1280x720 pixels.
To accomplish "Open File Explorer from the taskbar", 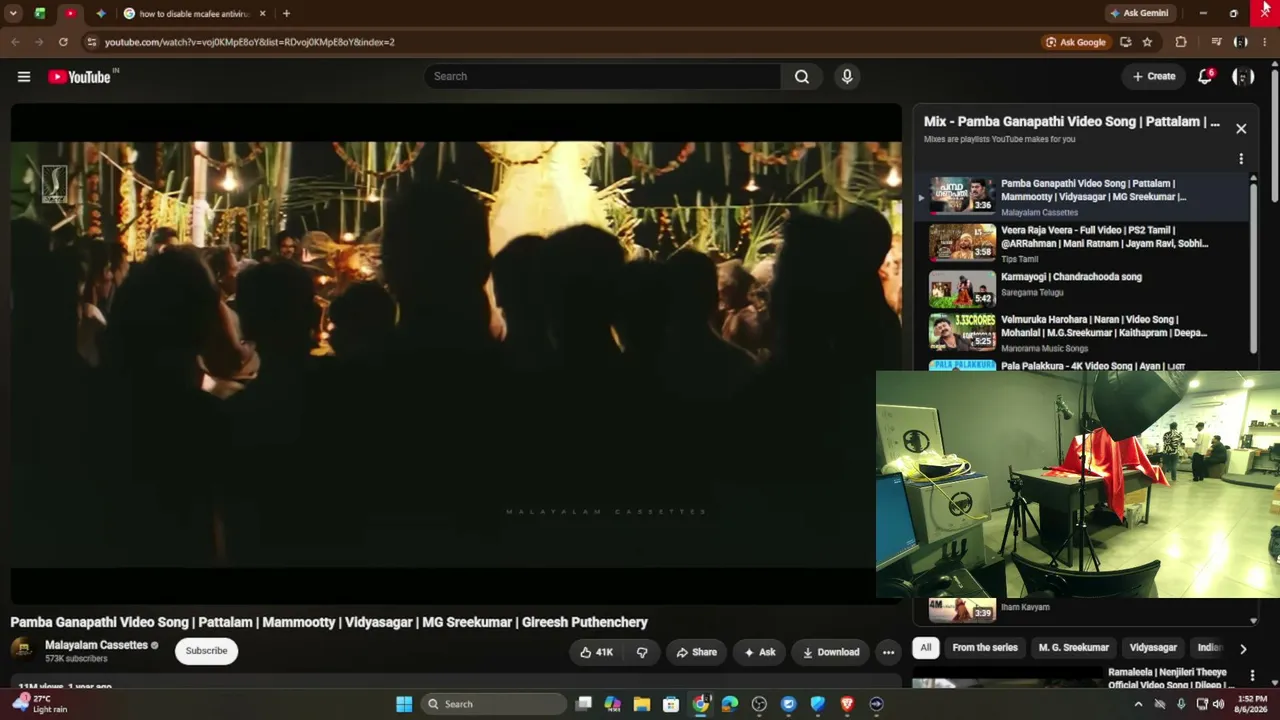I will point(642,704).
